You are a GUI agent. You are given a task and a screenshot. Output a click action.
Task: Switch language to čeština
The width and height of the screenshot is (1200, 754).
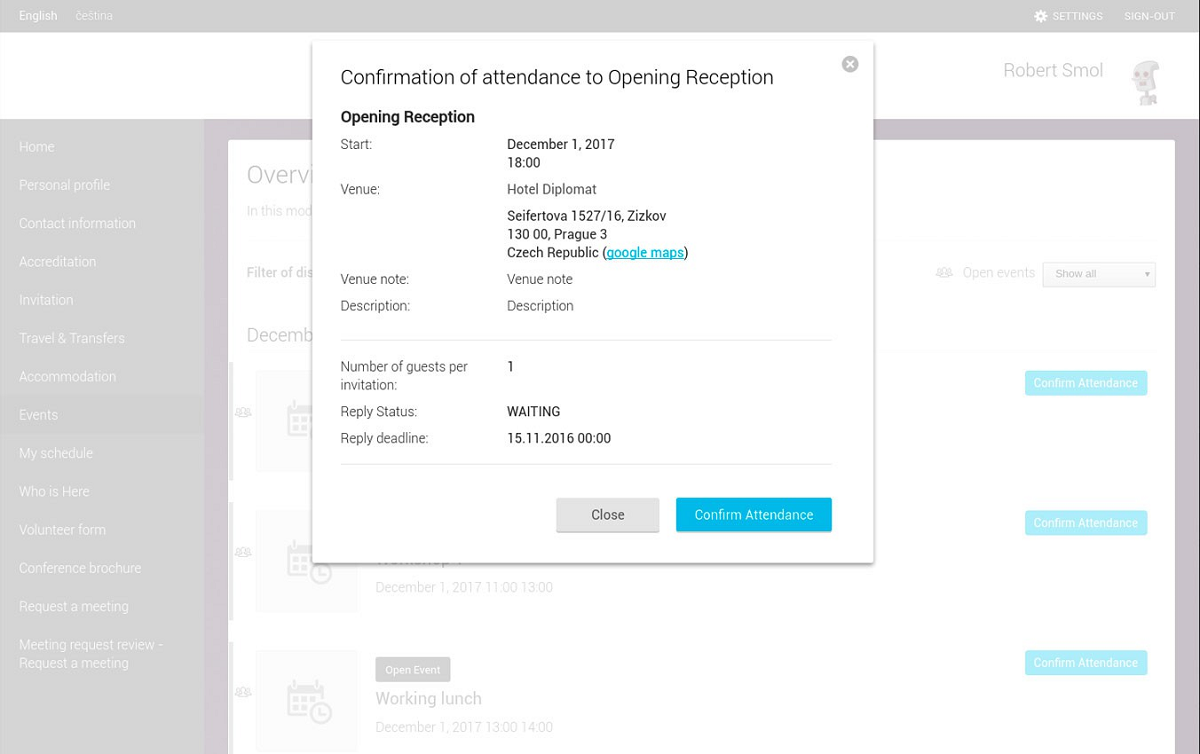tap(94, 16)
